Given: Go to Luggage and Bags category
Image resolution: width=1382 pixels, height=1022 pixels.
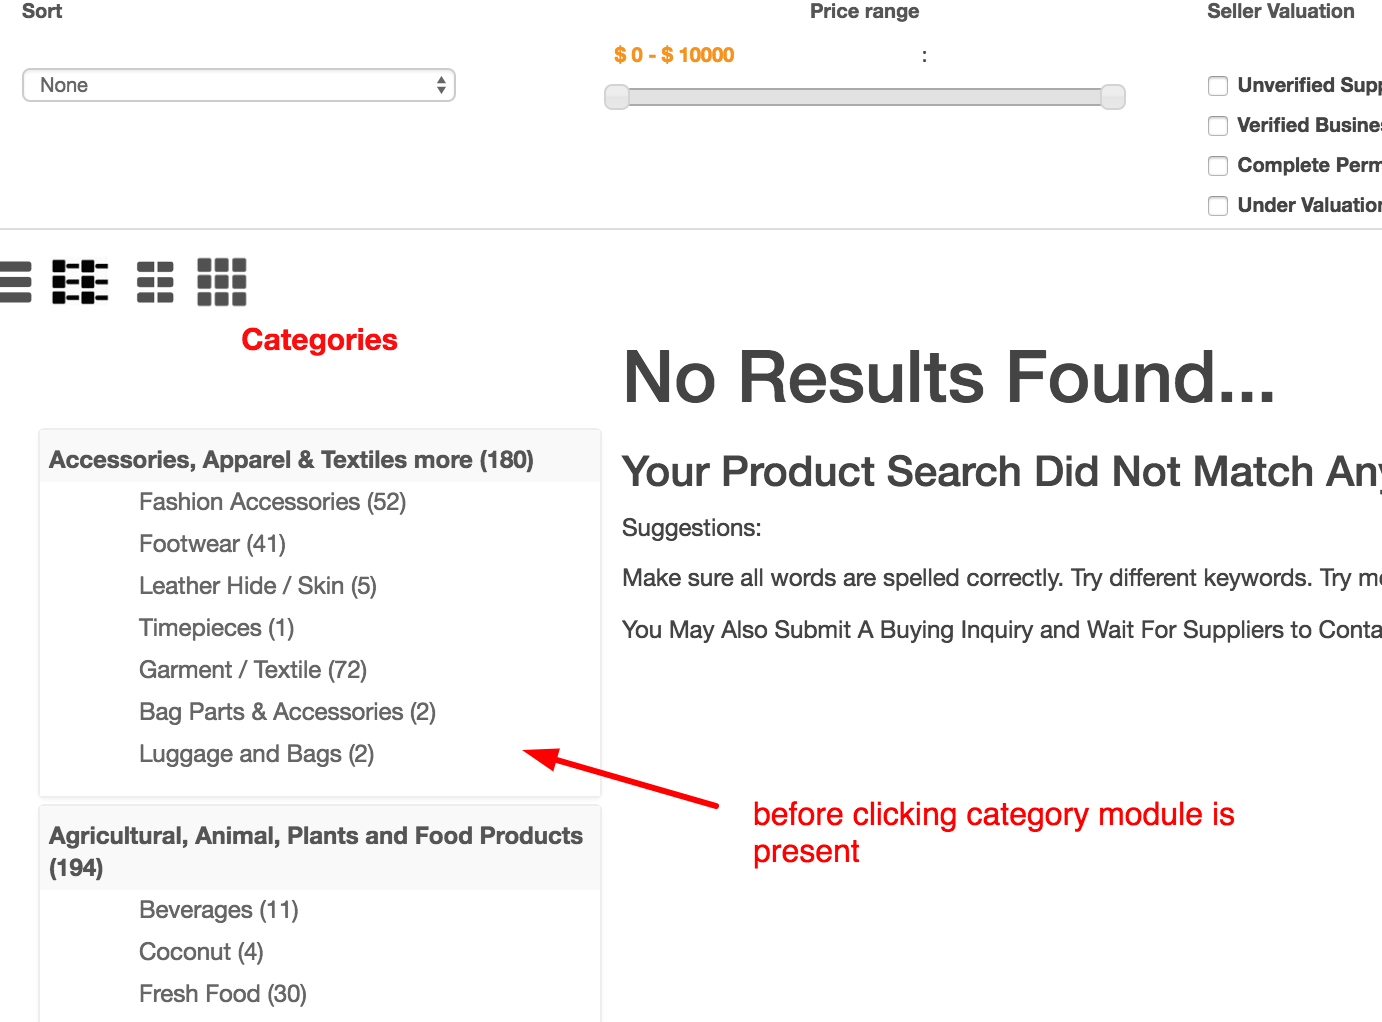Looking at the screenshot, I should tap(256, 754).
